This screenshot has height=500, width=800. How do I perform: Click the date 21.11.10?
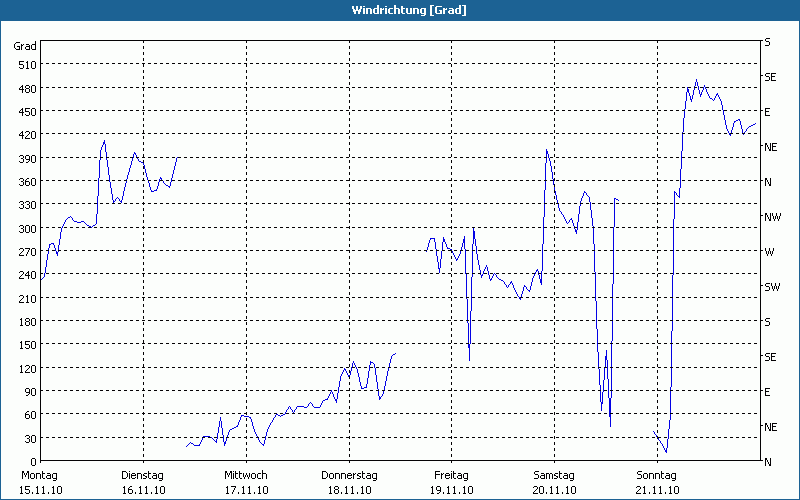pyautogui.click(x=658, y=491)
